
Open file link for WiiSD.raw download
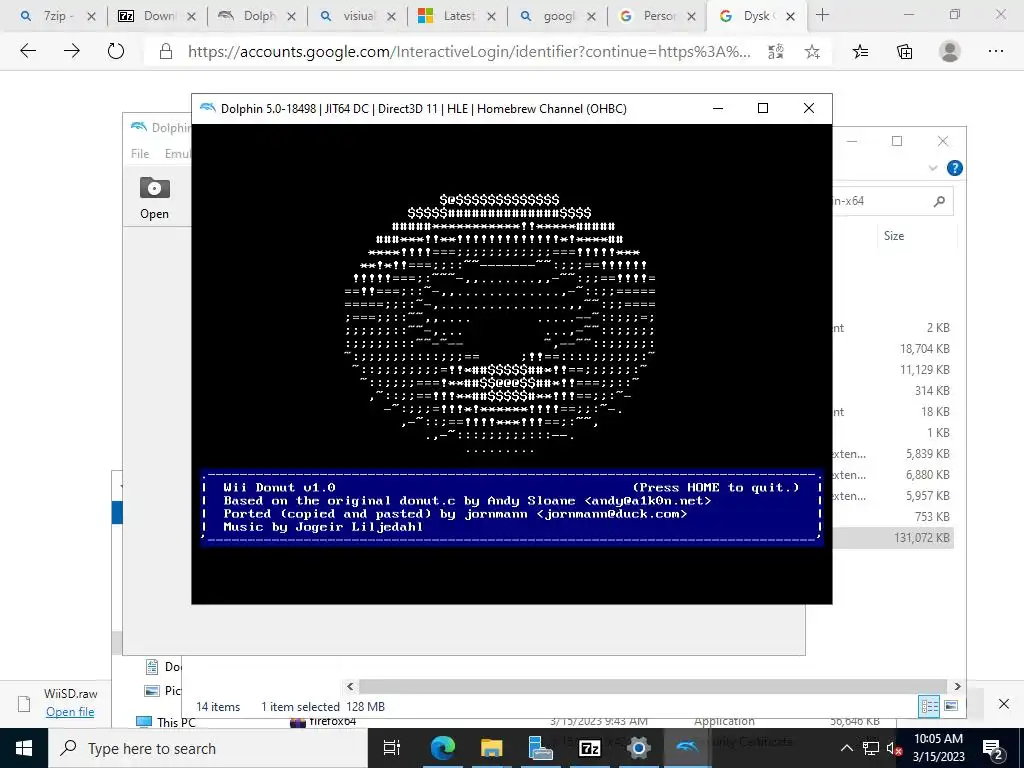70,712
